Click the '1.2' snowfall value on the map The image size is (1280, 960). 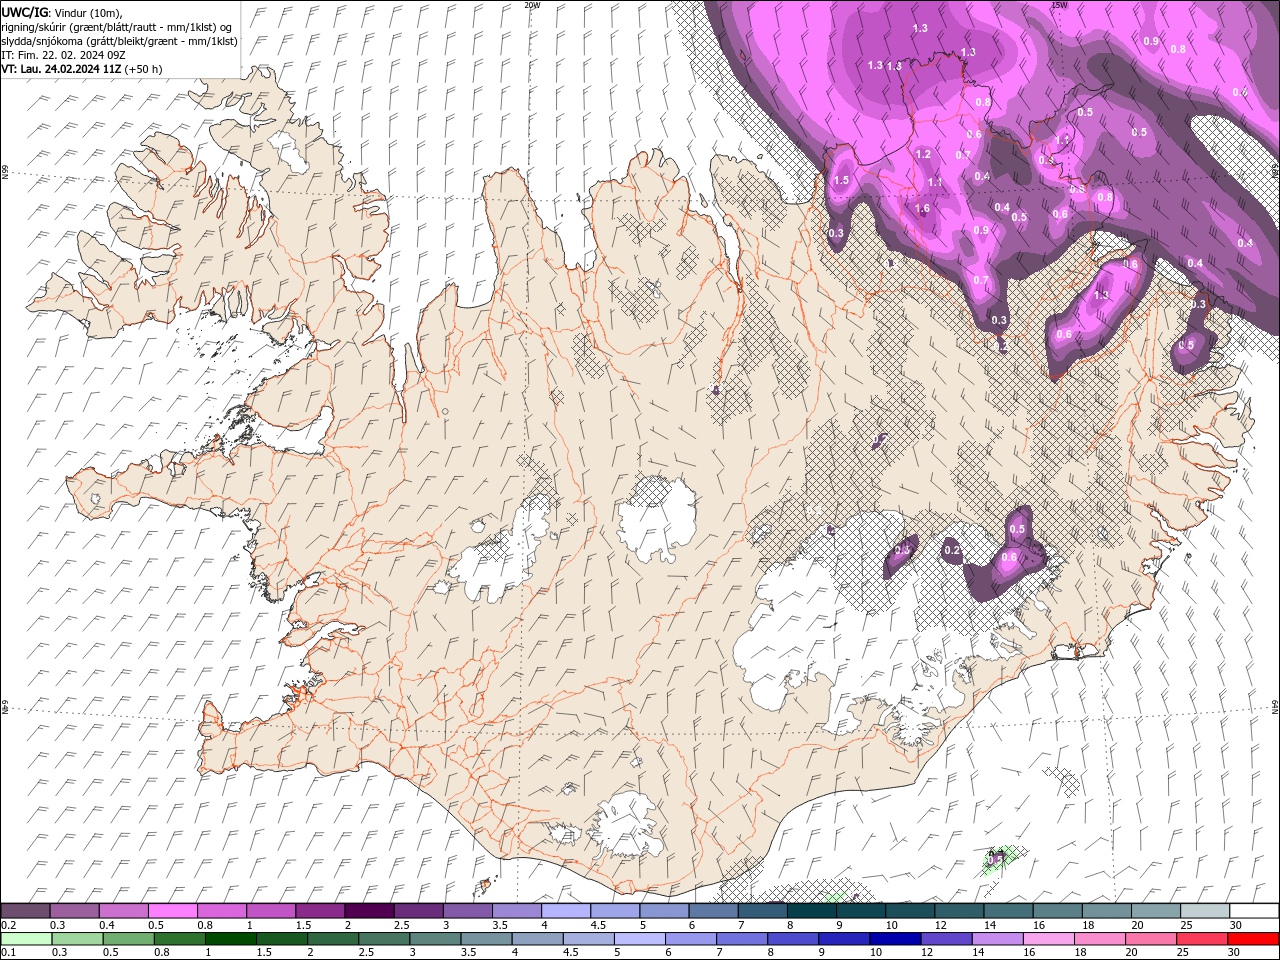point(923,154)
